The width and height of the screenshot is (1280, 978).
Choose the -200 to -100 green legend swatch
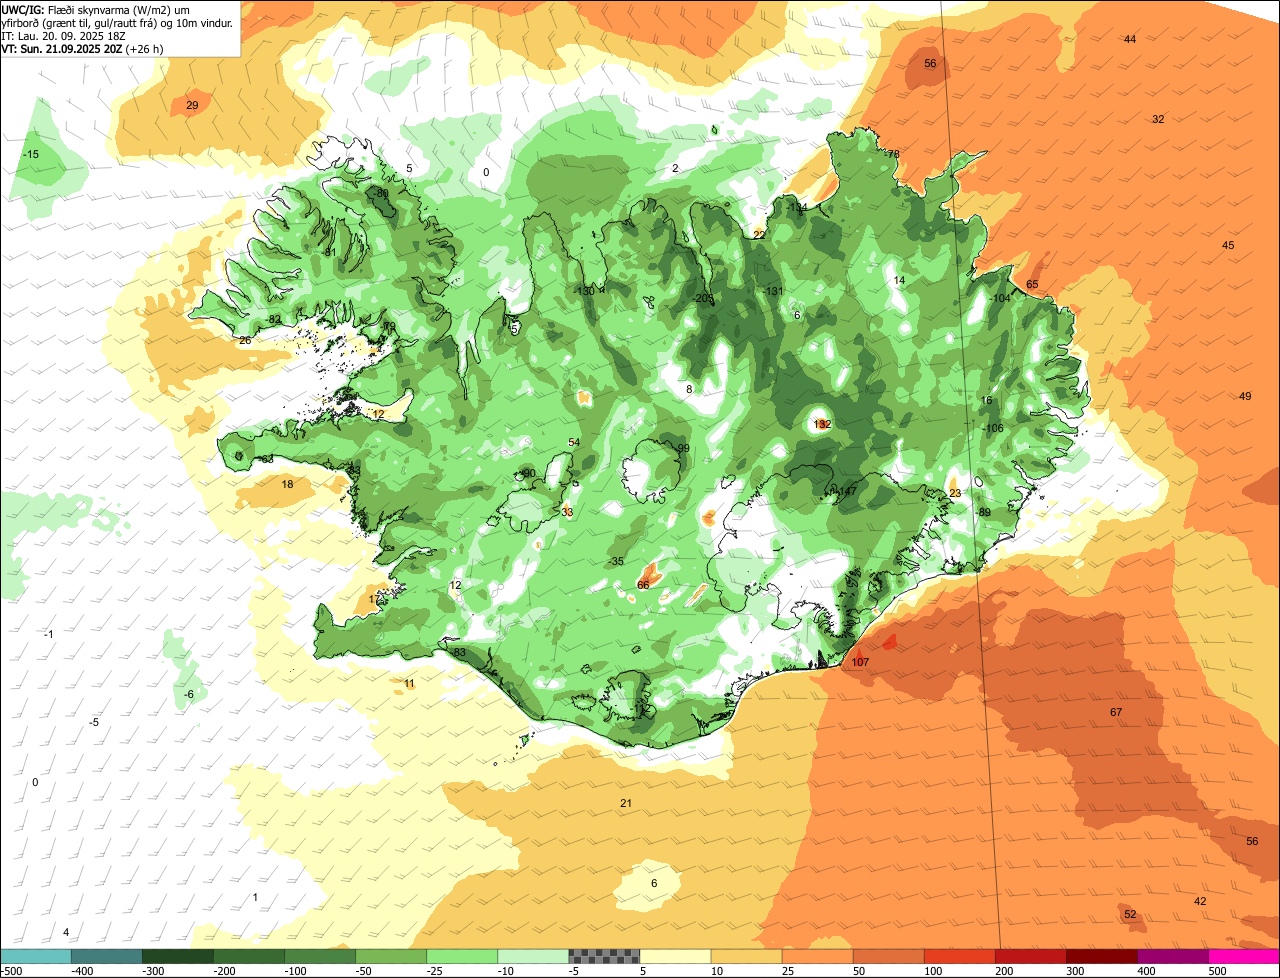click(249, 956)
